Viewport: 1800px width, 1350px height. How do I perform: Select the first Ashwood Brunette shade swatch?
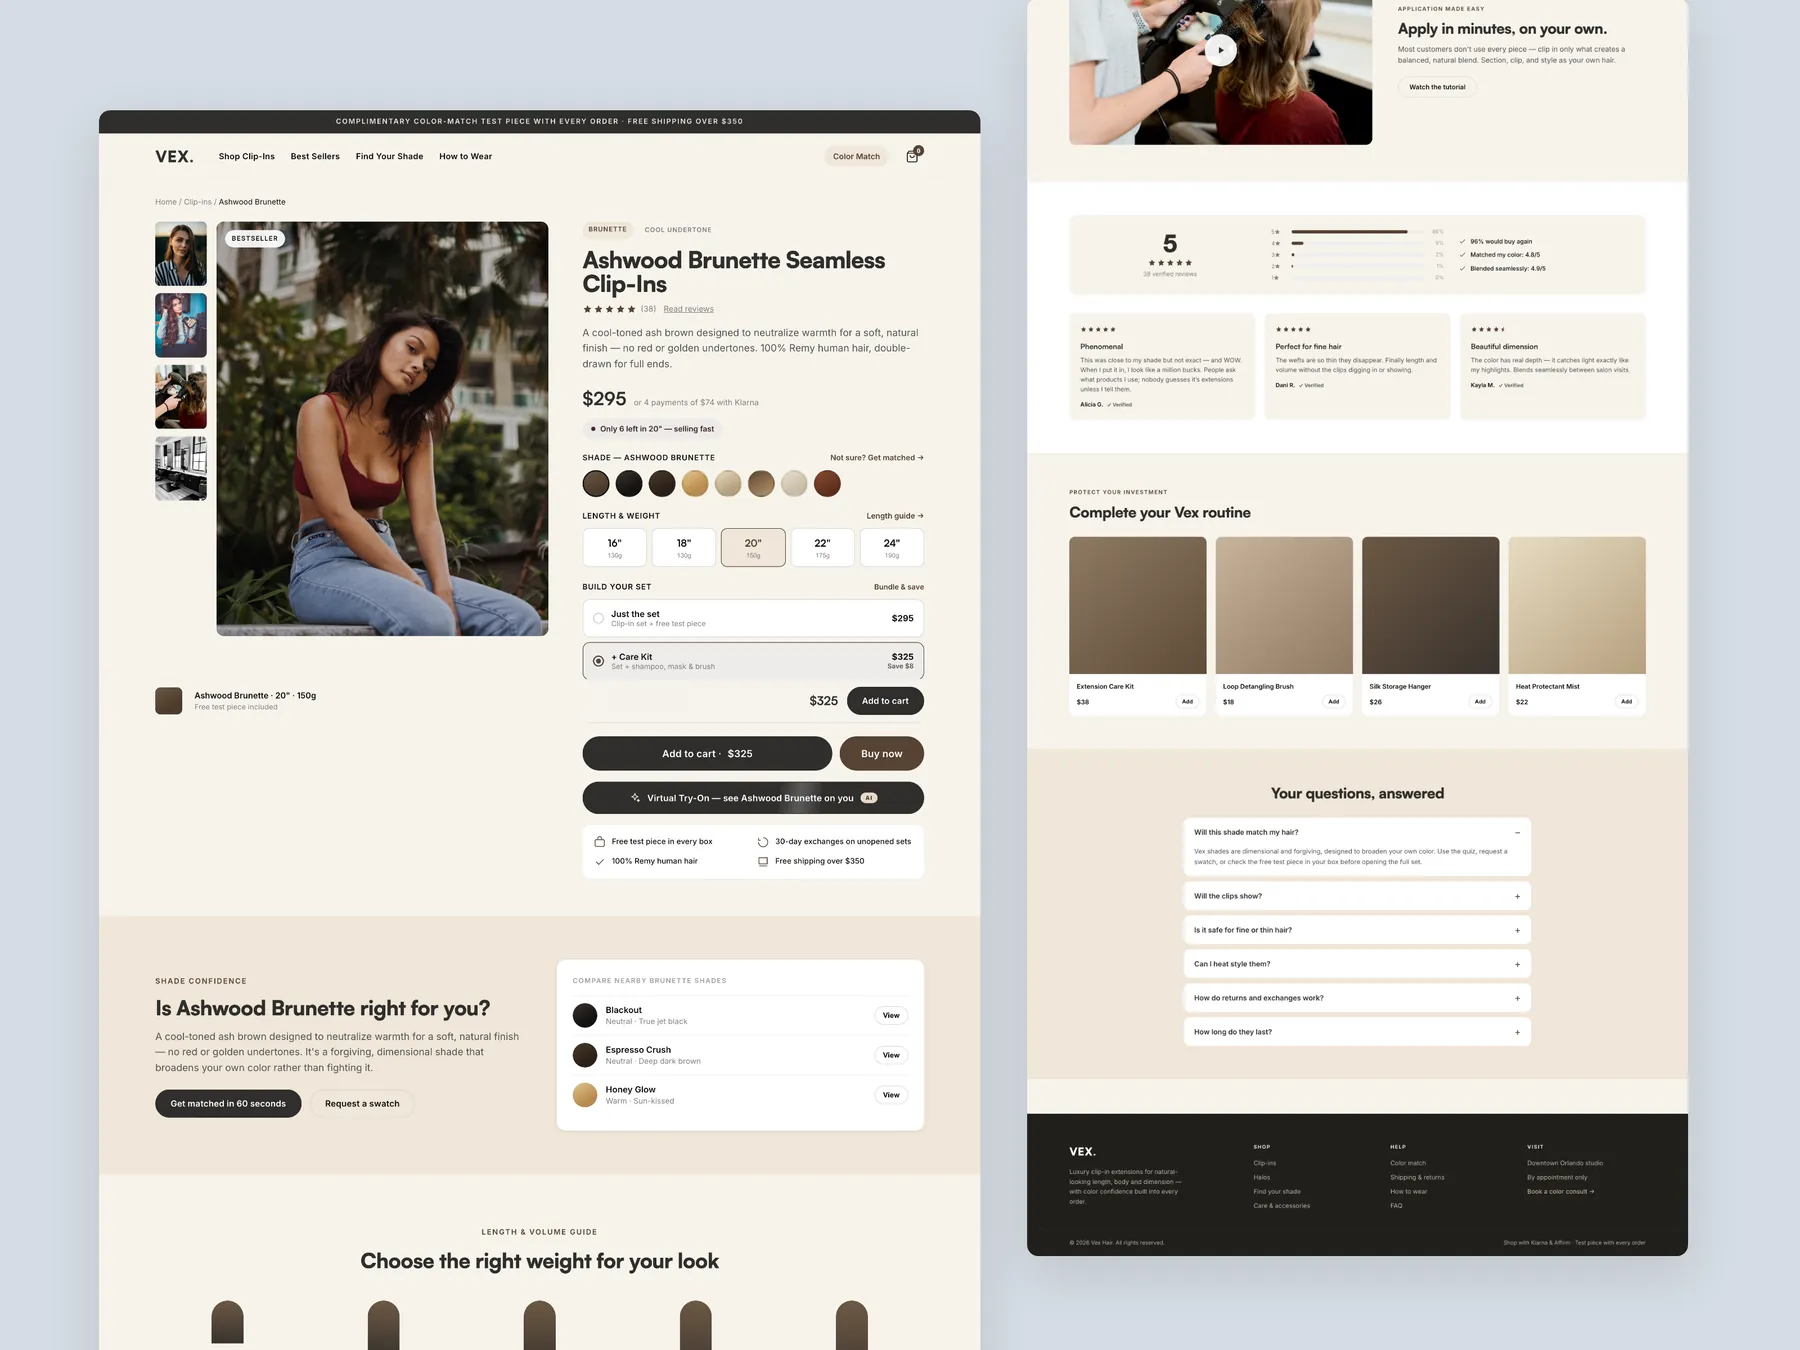pyautogui.click(x=596, y=484)
